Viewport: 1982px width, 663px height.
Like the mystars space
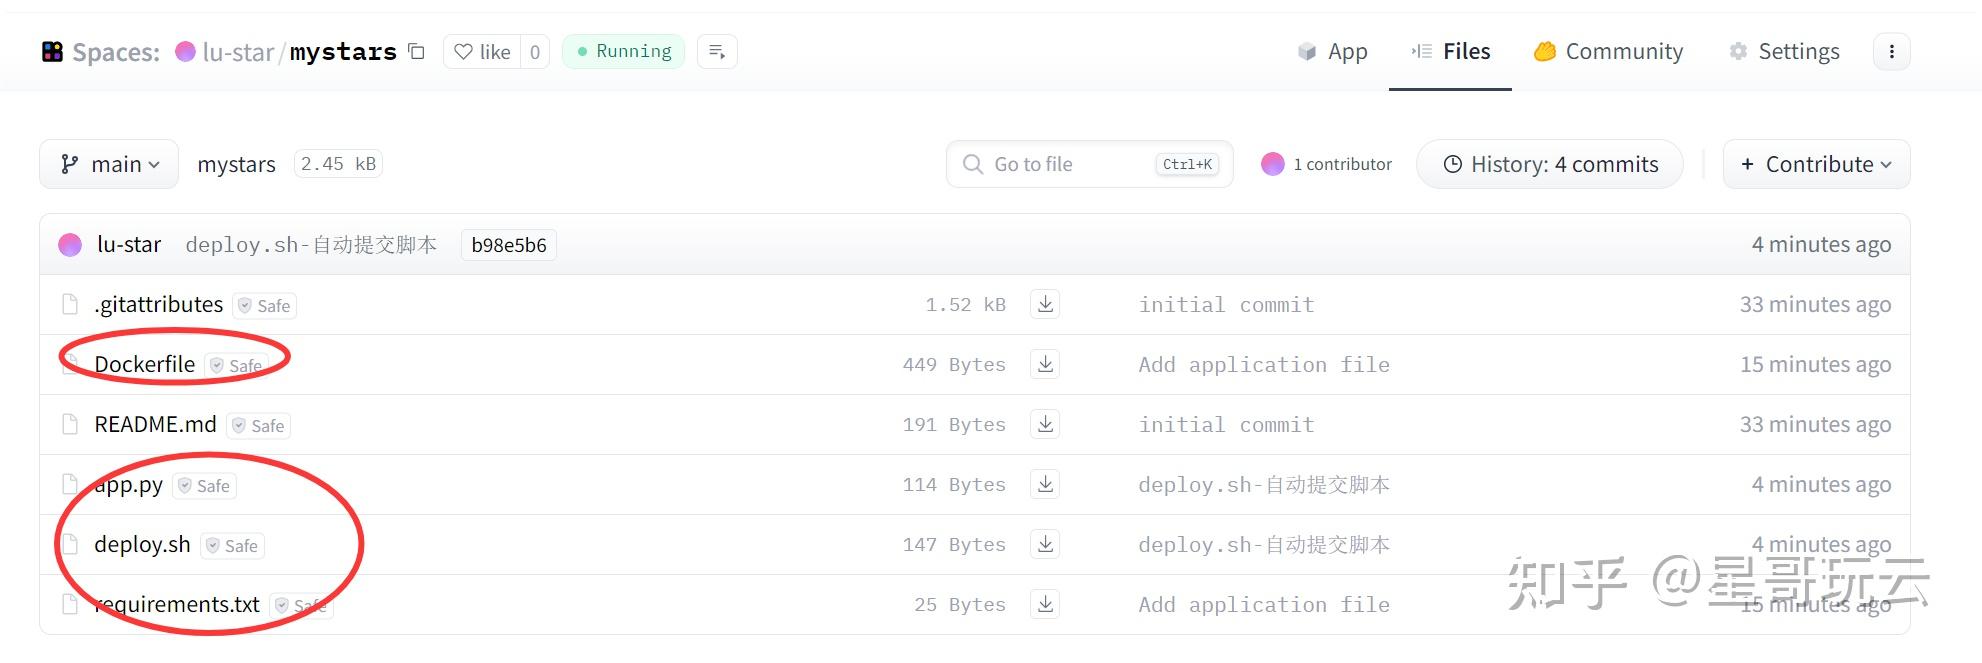coord(482,52)
